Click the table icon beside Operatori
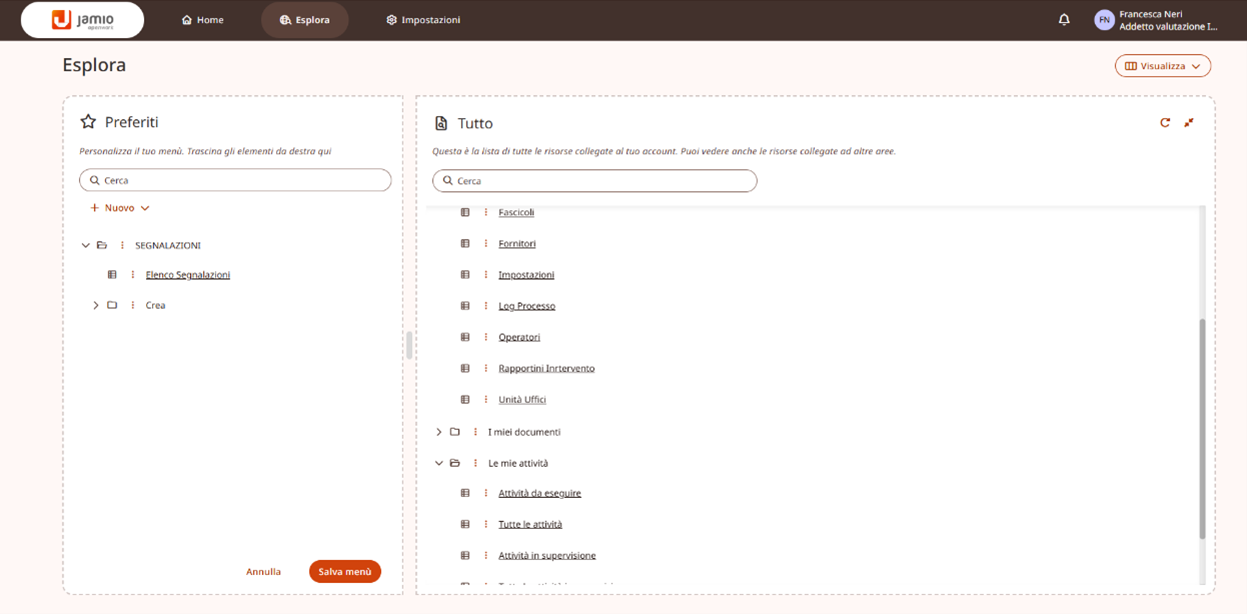The width and height of the screenshot is (1247, 614). 465,337
